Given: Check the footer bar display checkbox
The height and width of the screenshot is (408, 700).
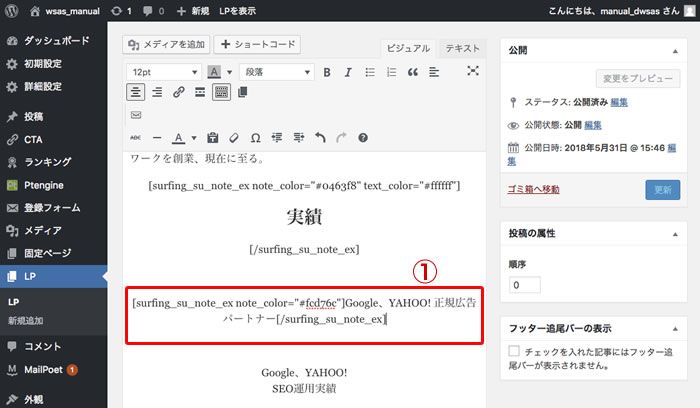Looking at the screenshot, I should tap(514, 351).
